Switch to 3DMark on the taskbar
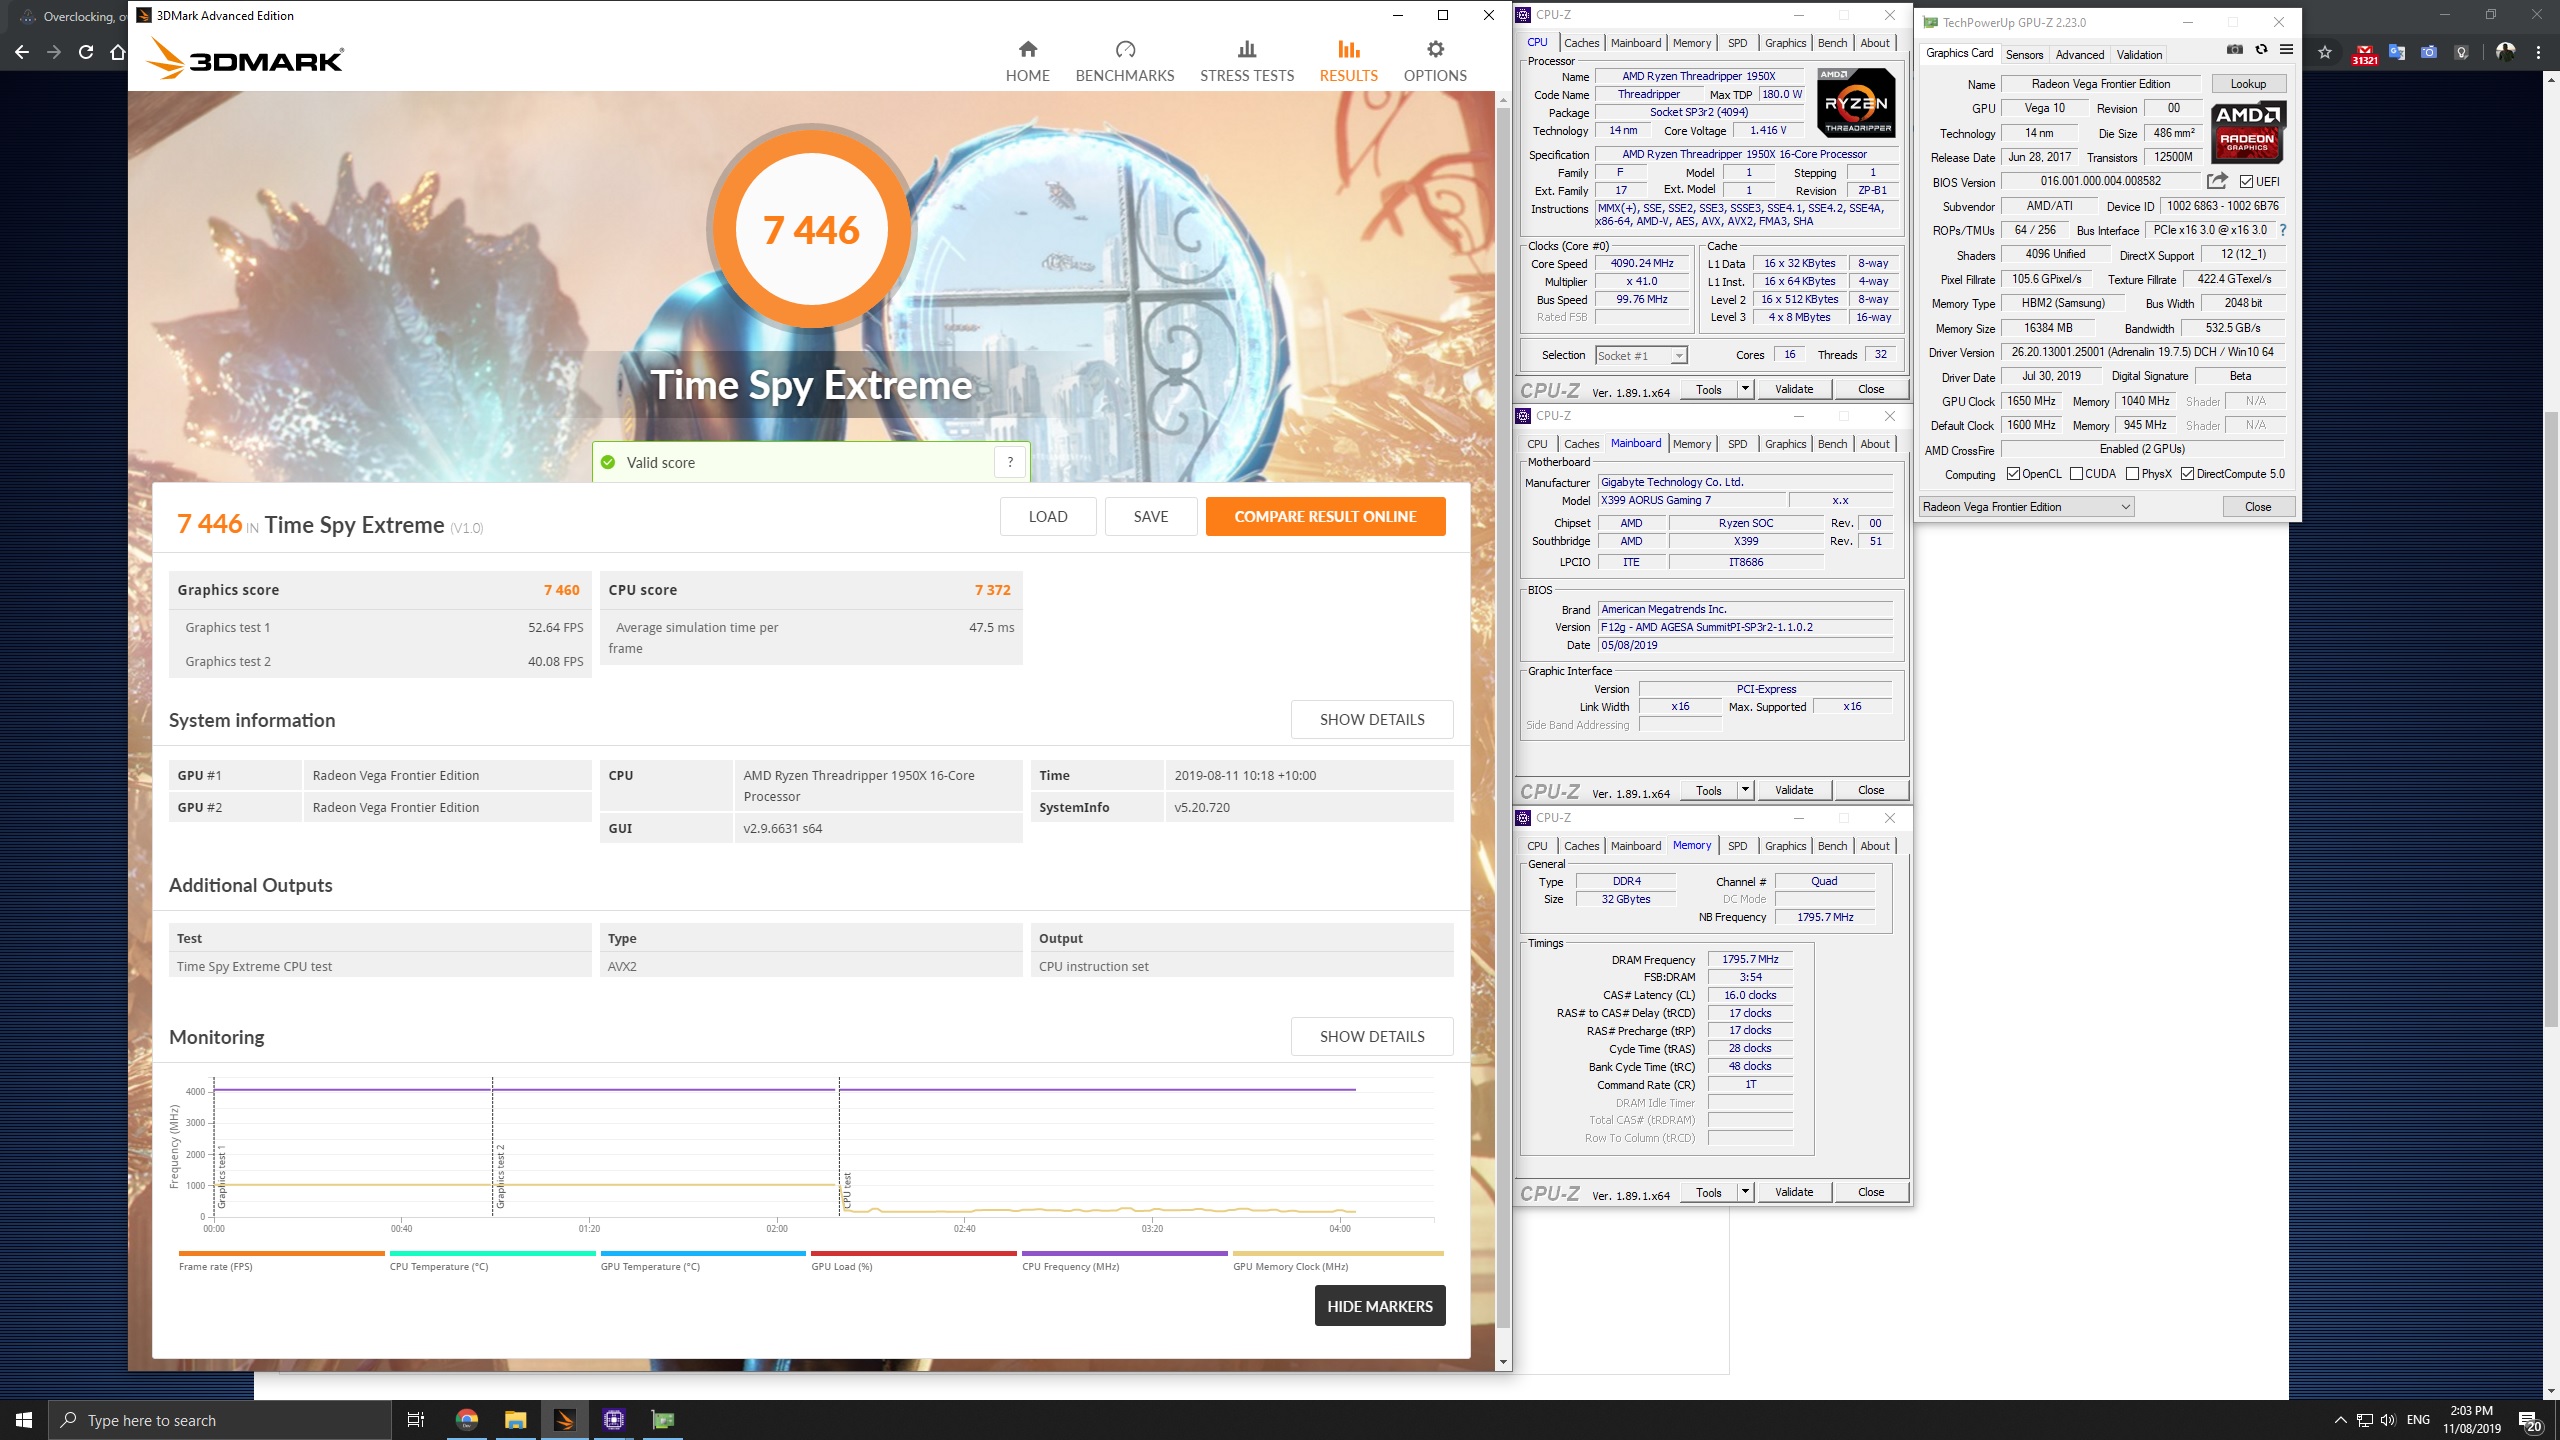This screenshot has width=2560, height=1440. point(564,1419)
